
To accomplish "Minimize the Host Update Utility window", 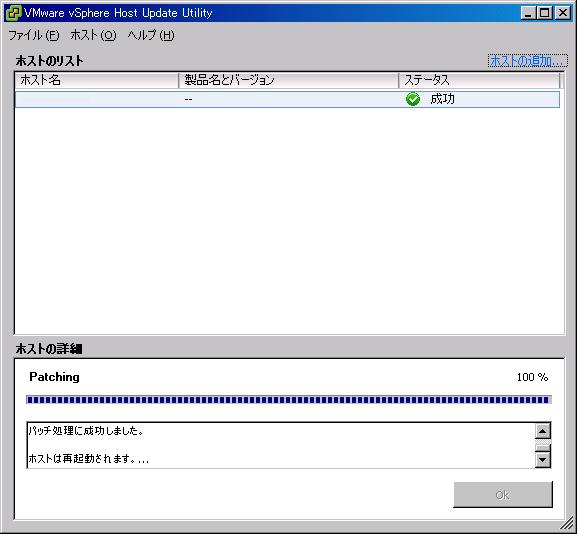I will pos(528,13).
